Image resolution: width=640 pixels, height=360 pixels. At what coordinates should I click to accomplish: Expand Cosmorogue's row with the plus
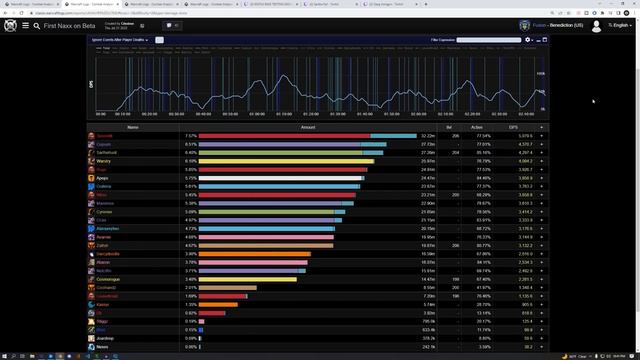(x=542, y=279)
